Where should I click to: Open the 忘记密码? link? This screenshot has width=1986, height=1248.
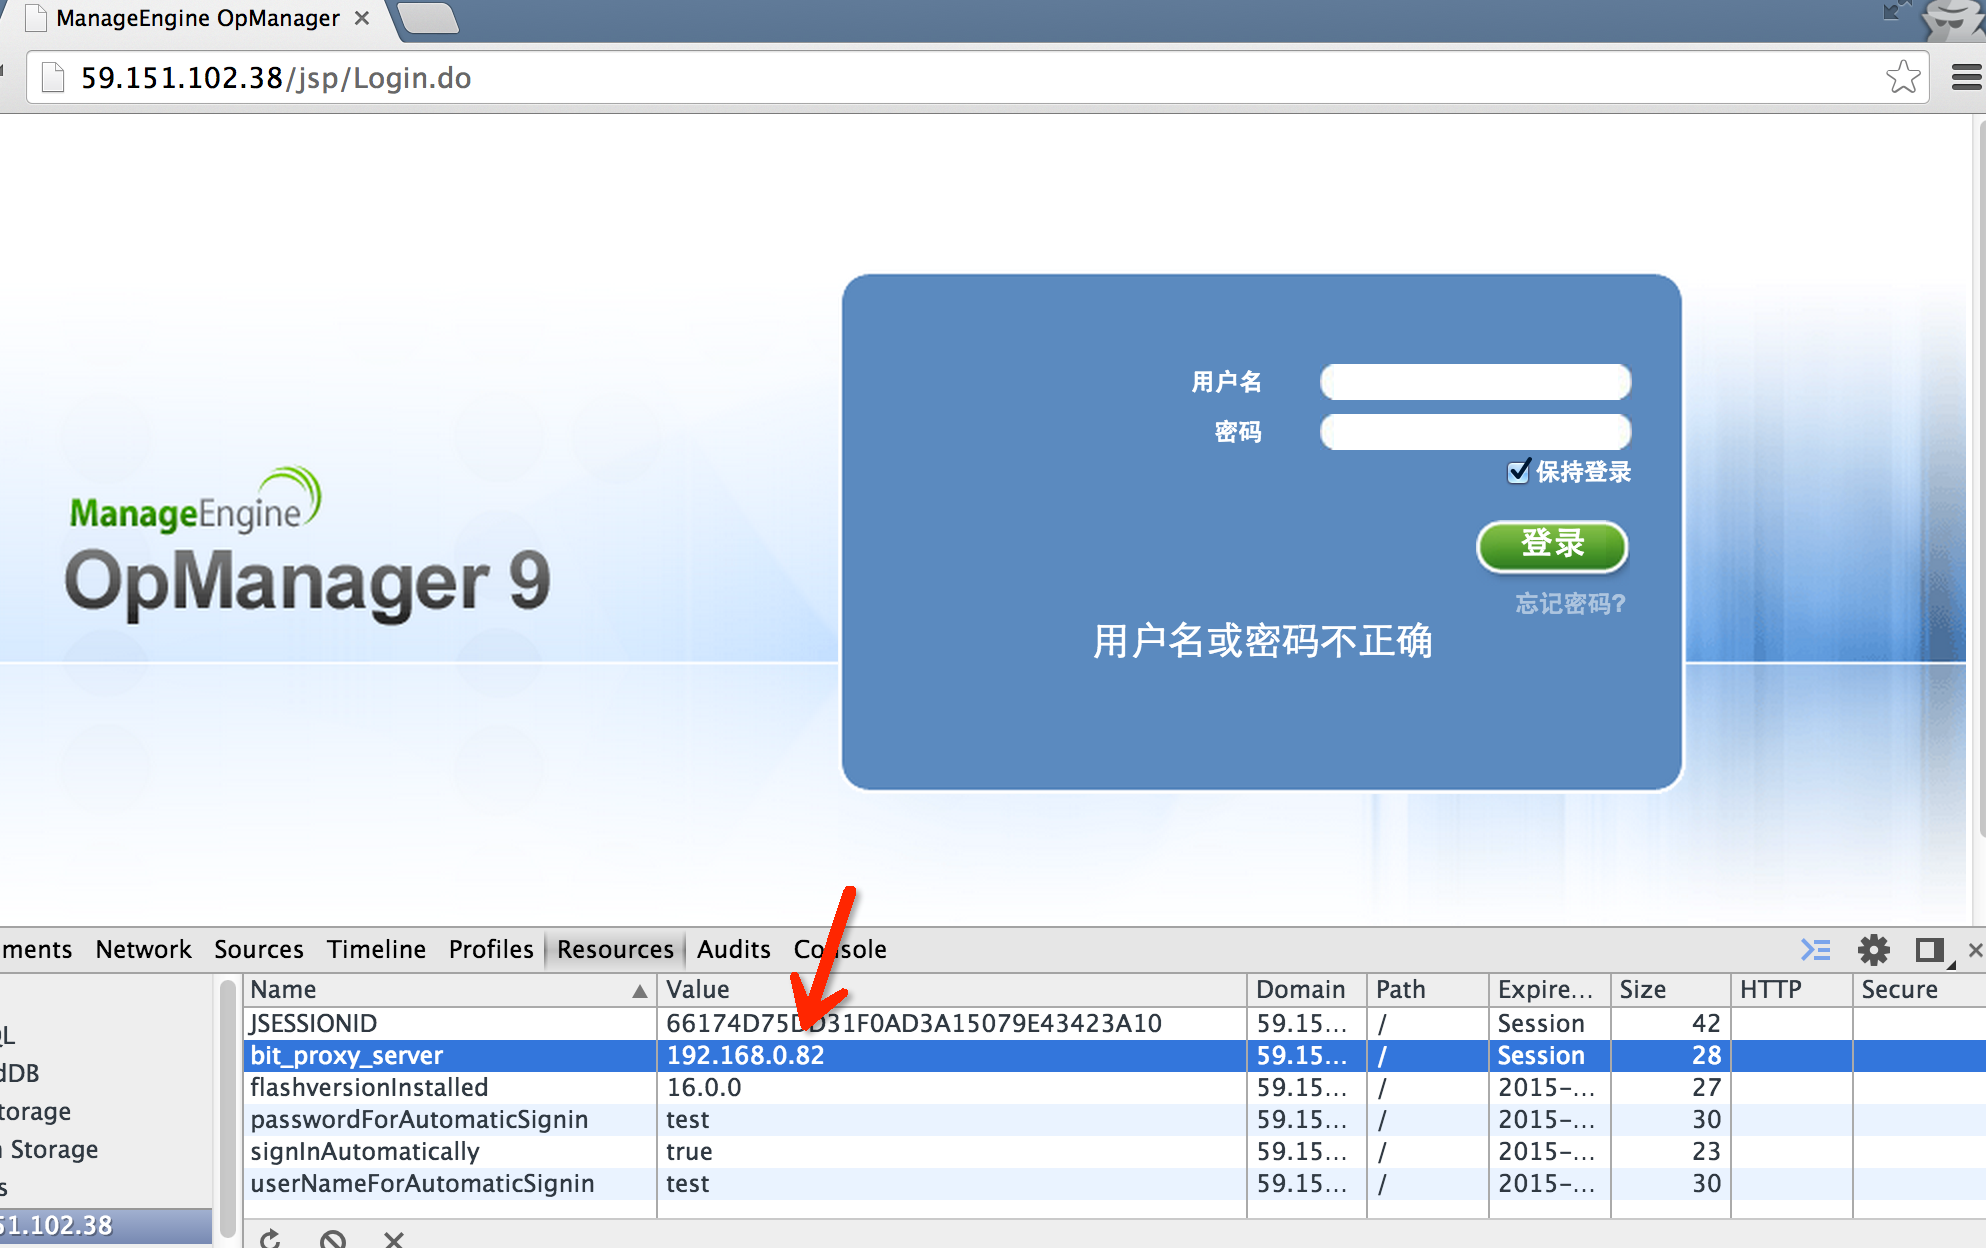click(x=1570, y=603)
